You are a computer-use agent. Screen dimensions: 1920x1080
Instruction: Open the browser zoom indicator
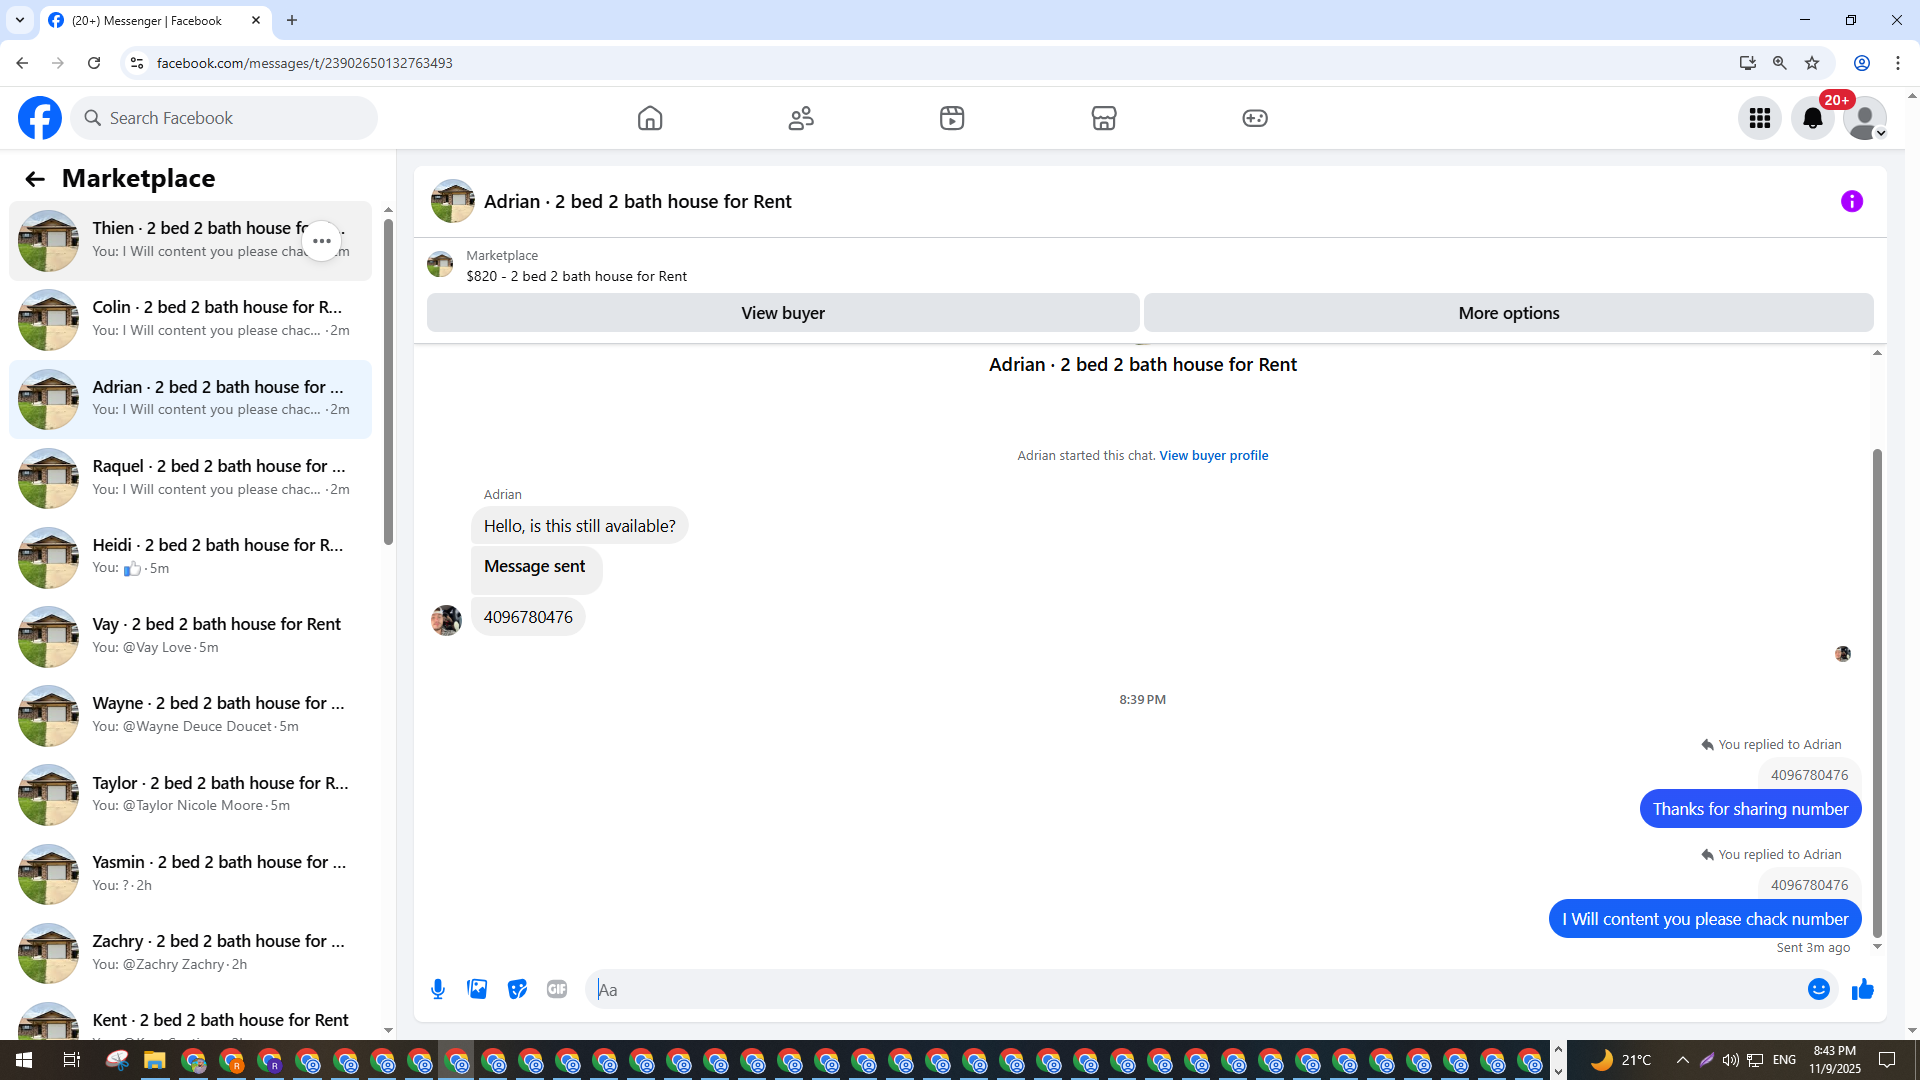tap(1780, 63)
